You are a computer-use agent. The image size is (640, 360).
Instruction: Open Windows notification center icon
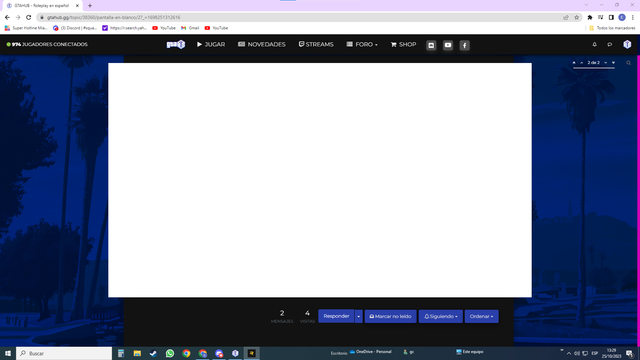pyautogui.click(x=630, y=353)
